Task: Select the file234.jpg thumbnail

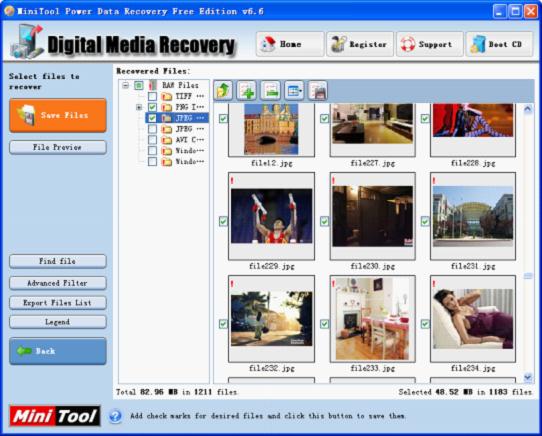Action: (473, 319)
